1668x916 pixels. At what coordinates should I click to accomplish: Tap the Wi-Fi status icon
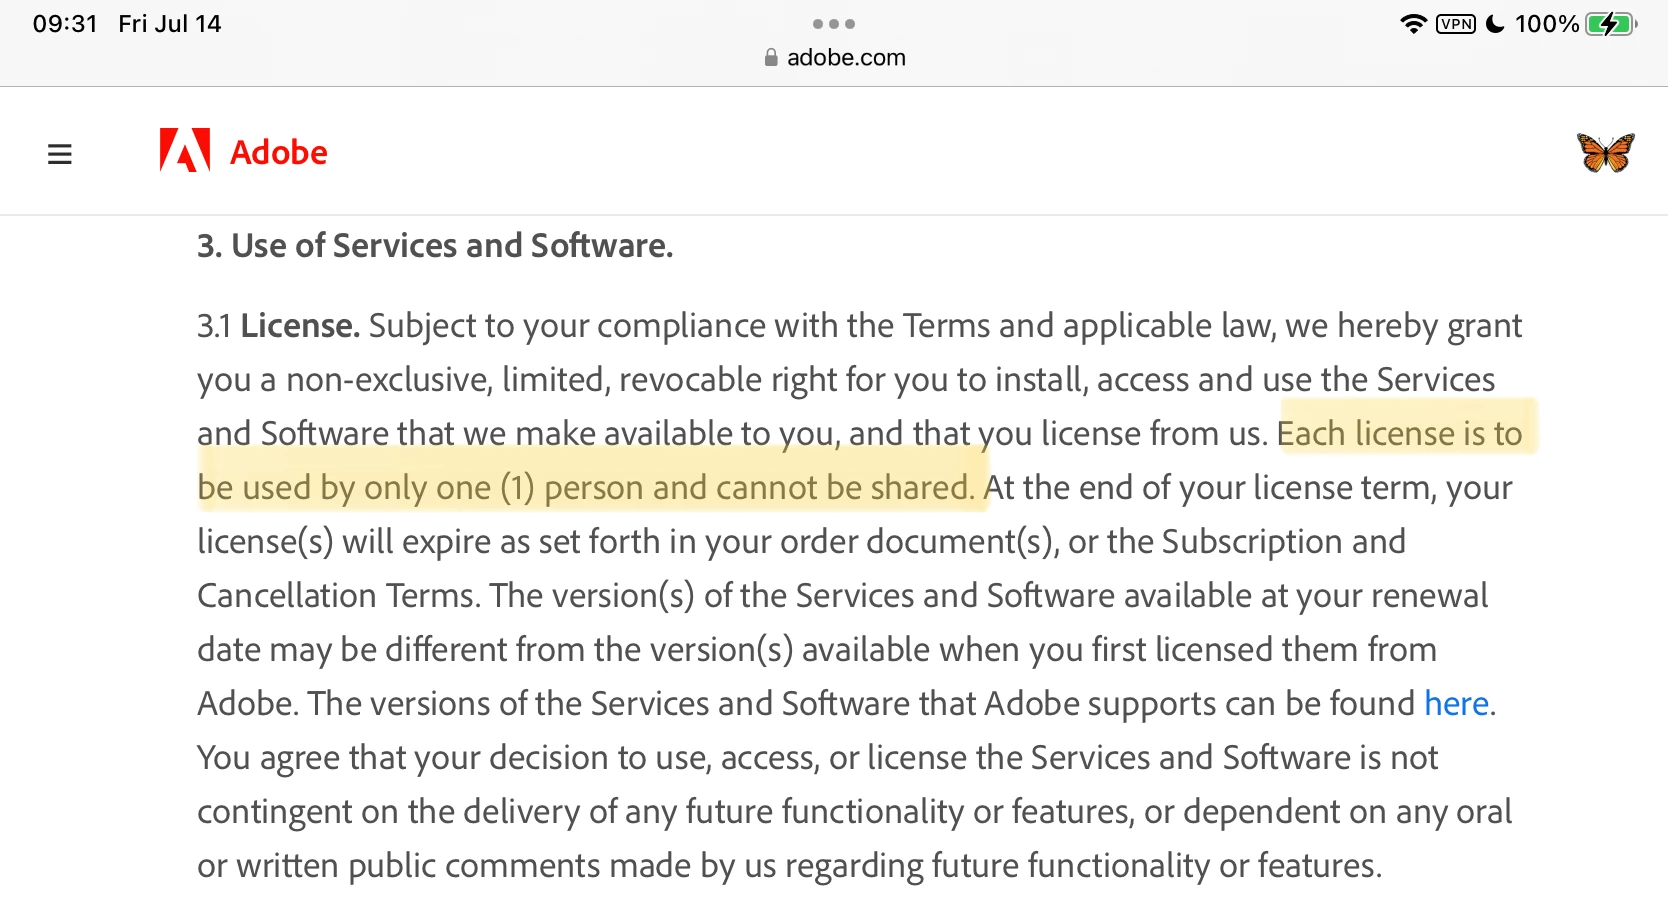1413,24
